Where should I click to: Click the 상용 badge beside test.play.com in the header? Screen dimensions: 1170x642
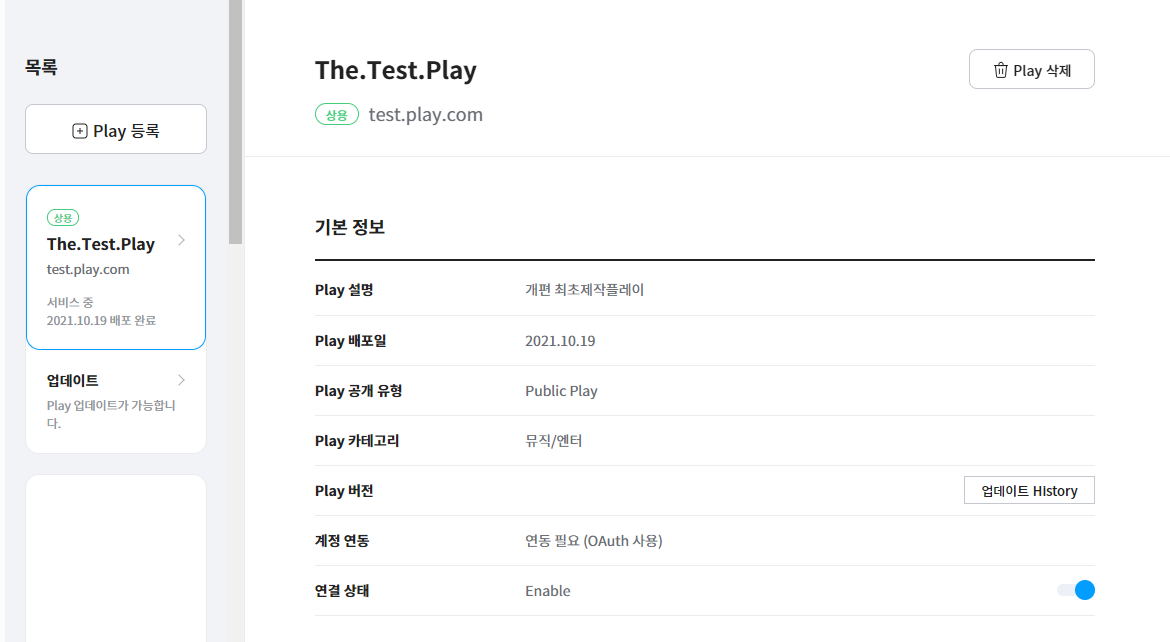click(337, 115)
